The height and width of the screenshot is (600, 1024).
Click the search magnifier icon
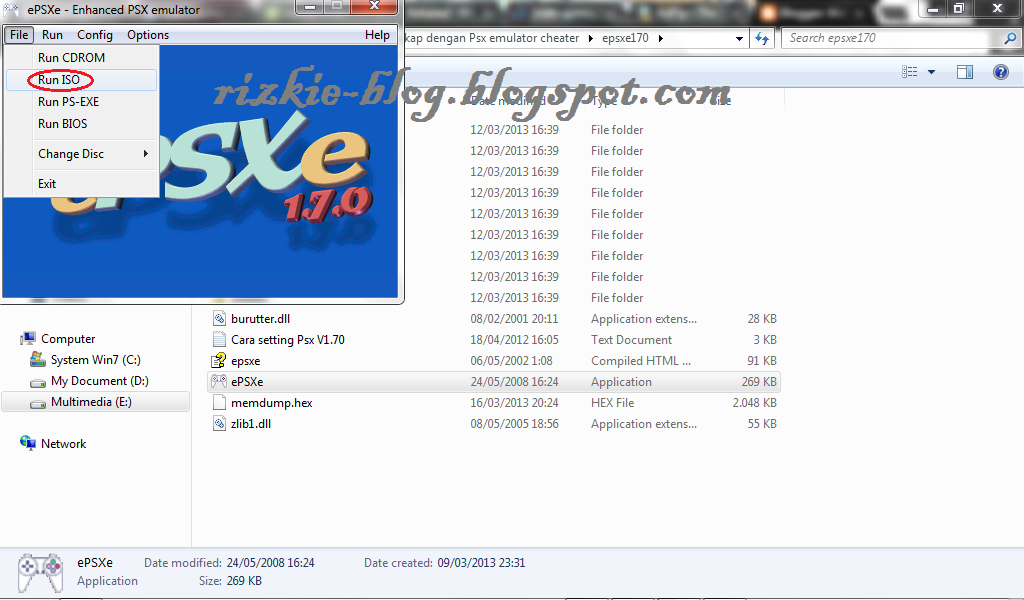point(1010,39)
